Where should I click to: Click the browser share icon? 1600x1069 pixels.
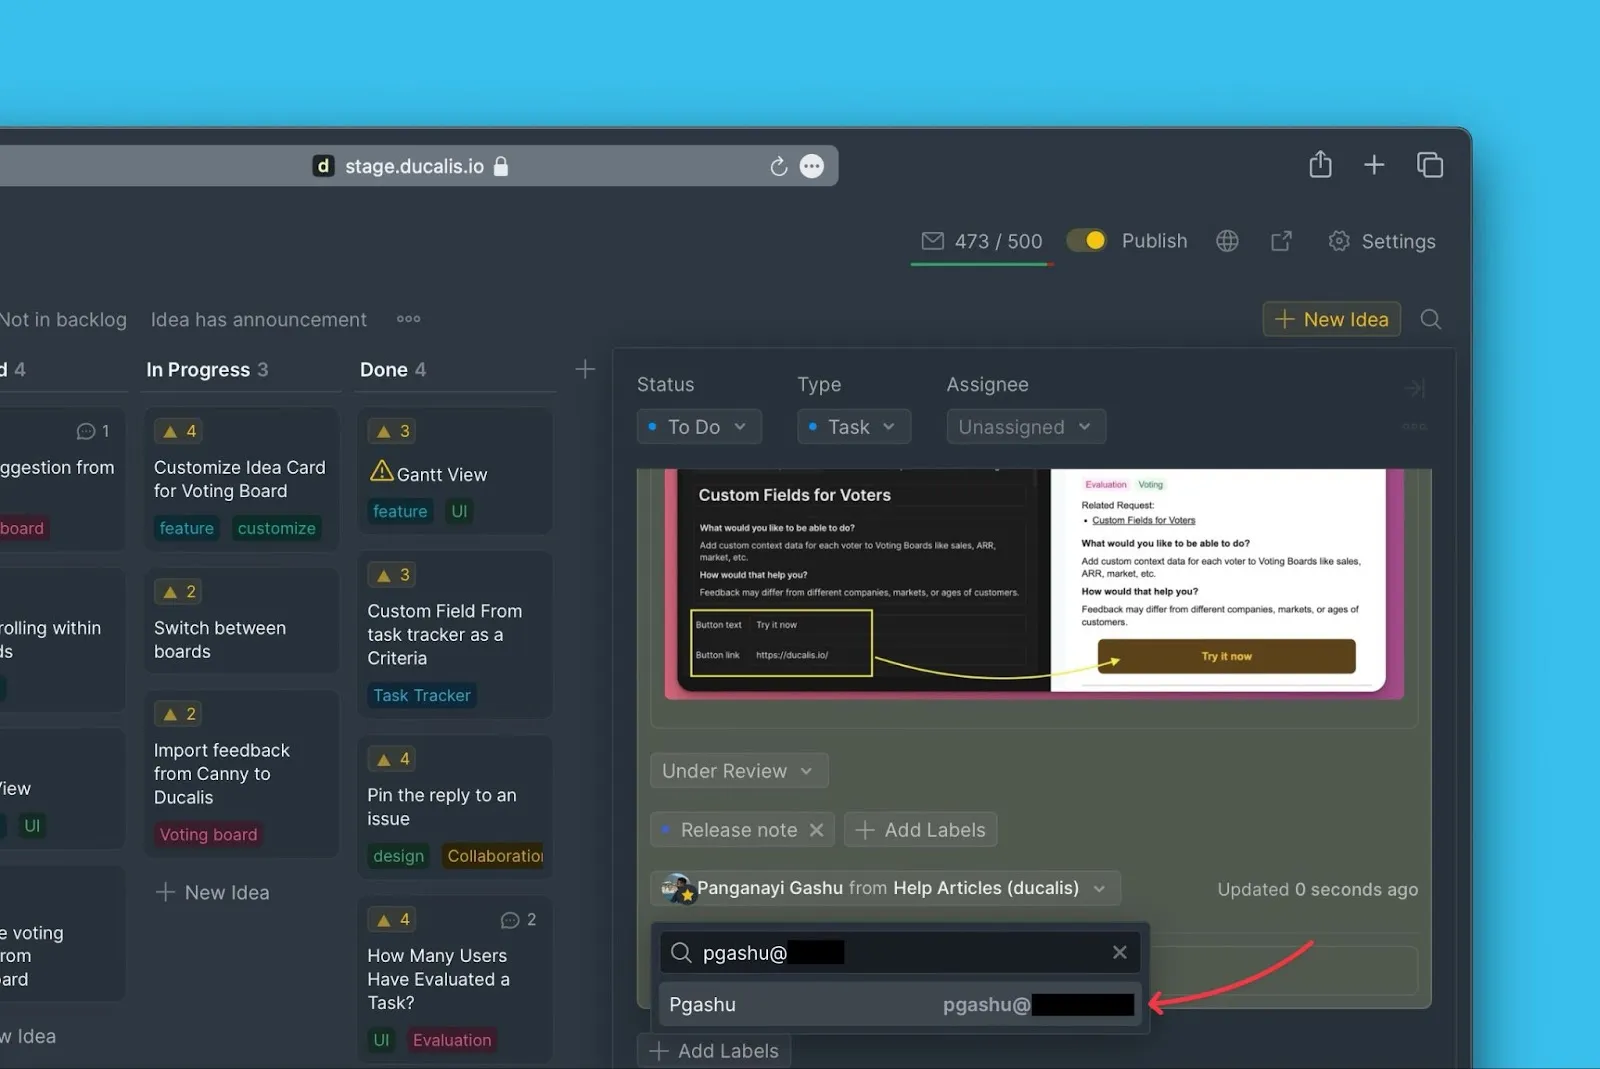click(x=1320, y=165)
